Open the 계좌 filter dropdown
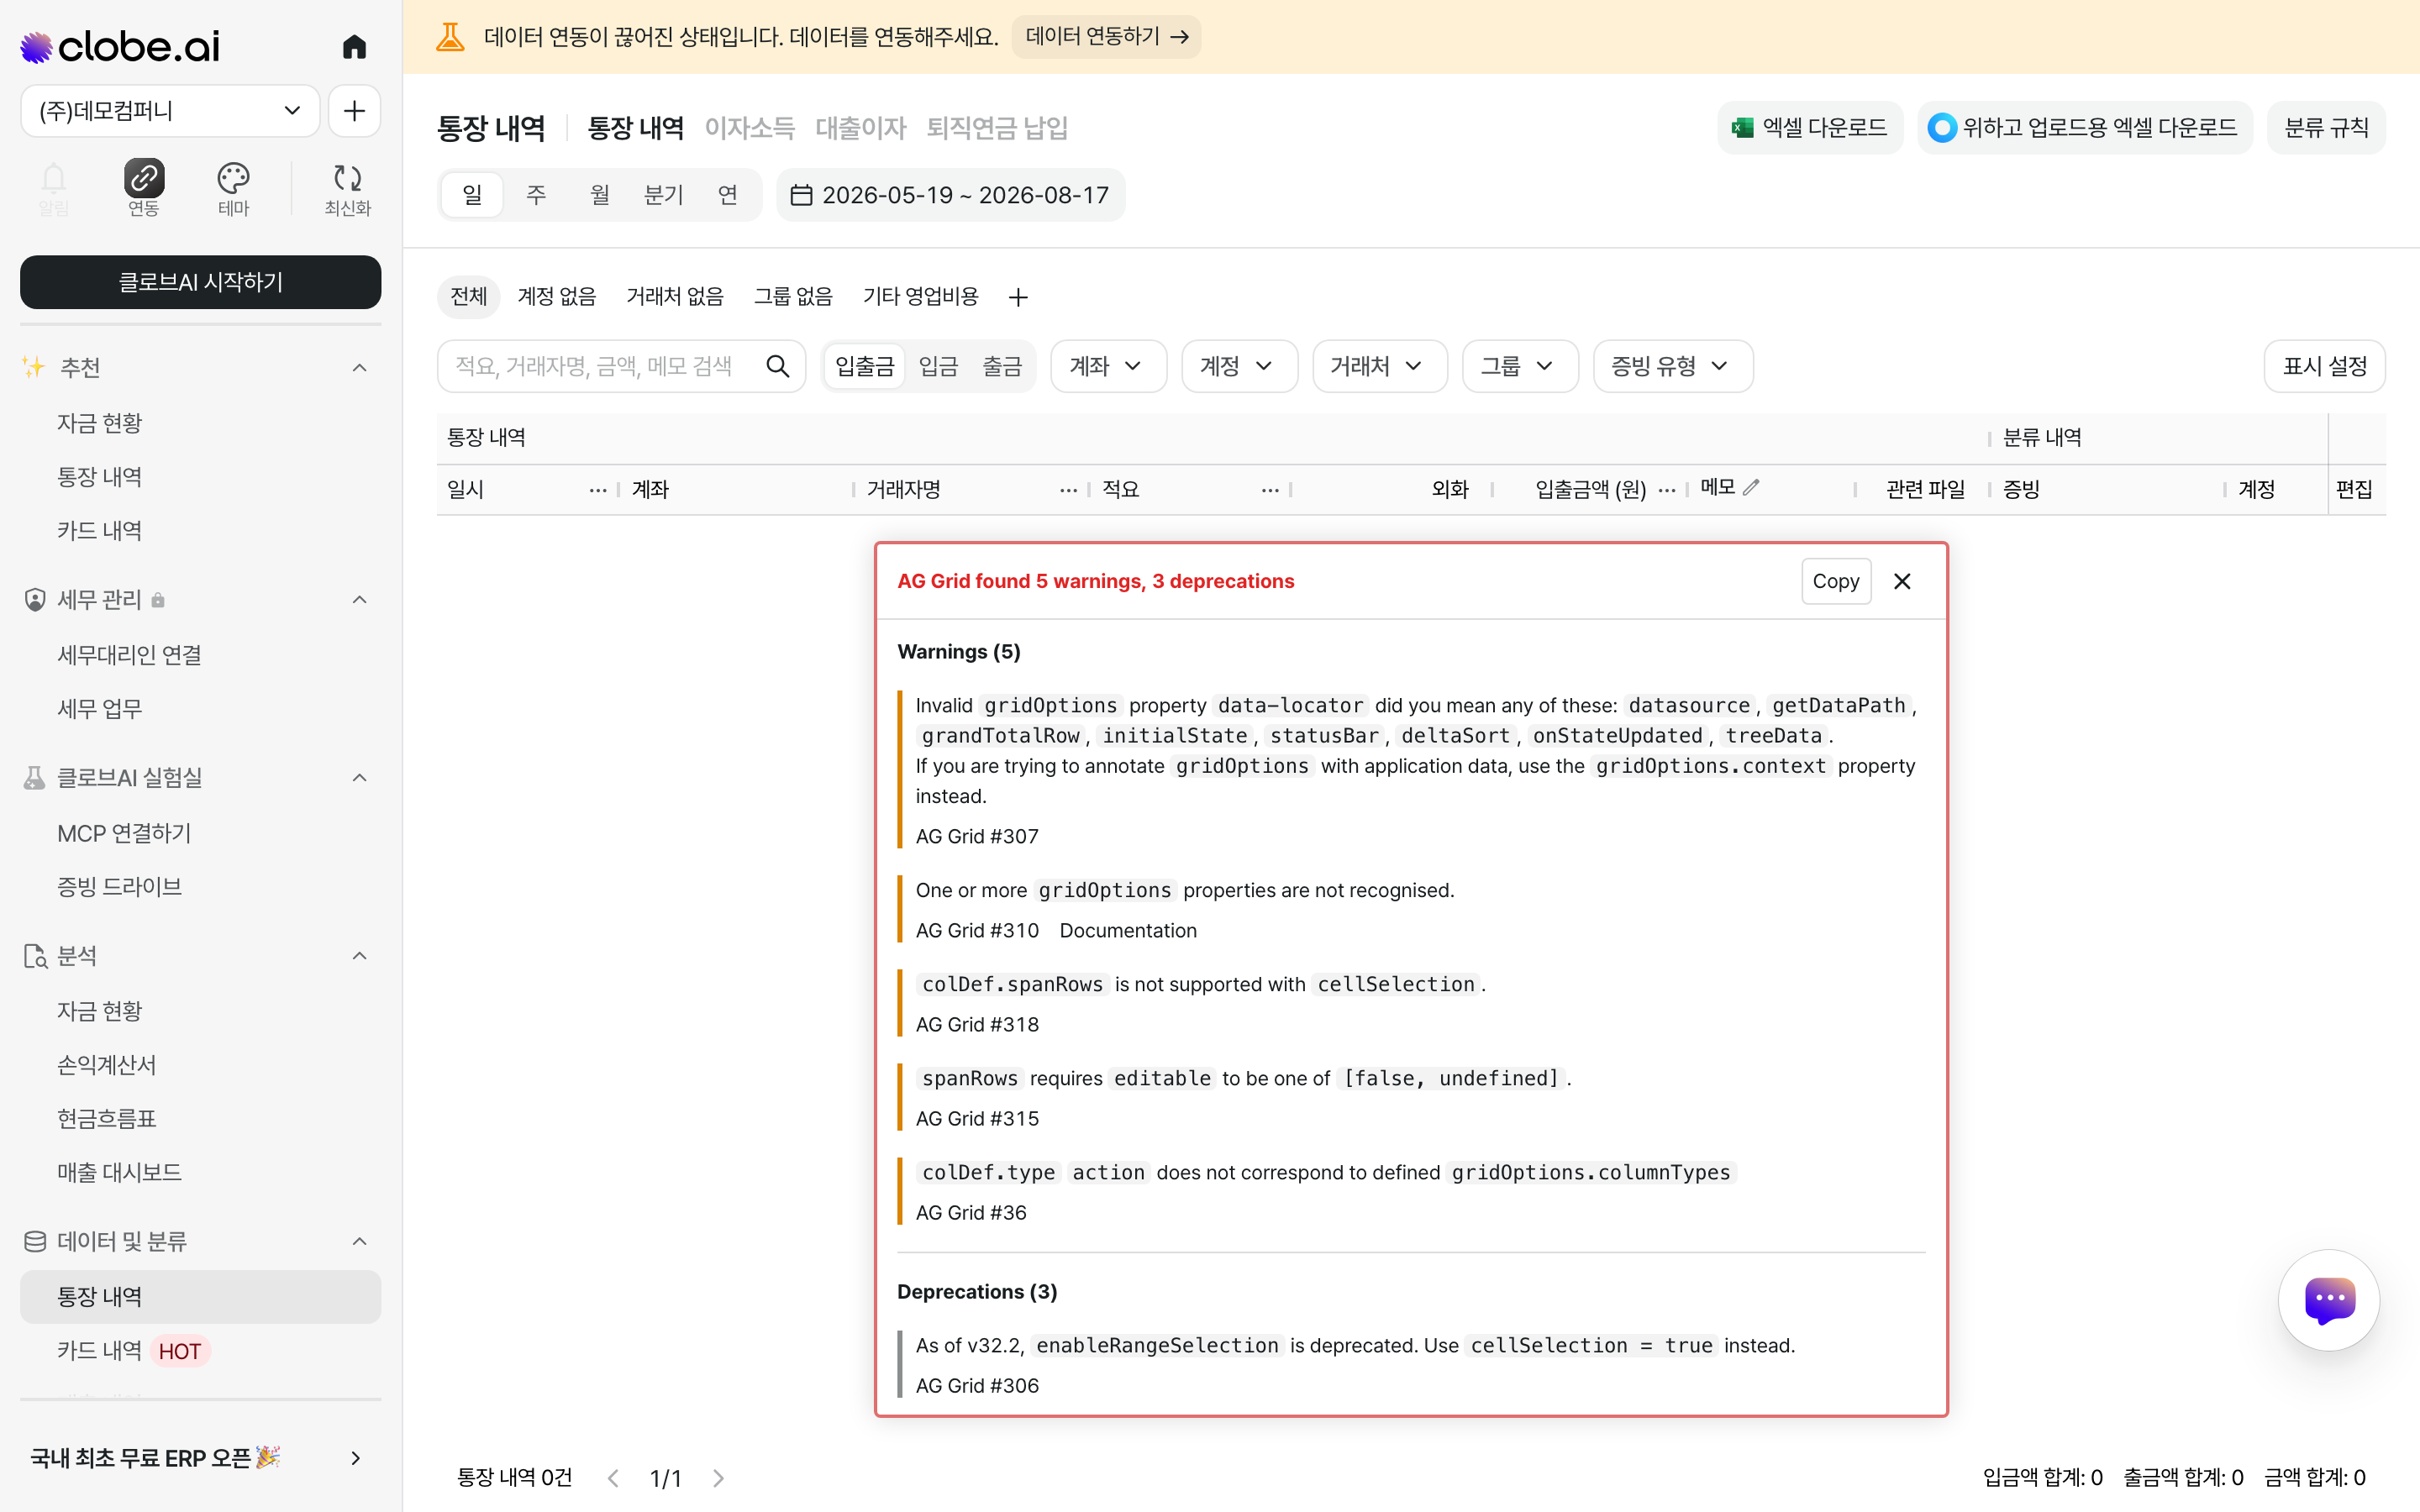Screen dimensions: 2420x1512 click(1108, 366)
